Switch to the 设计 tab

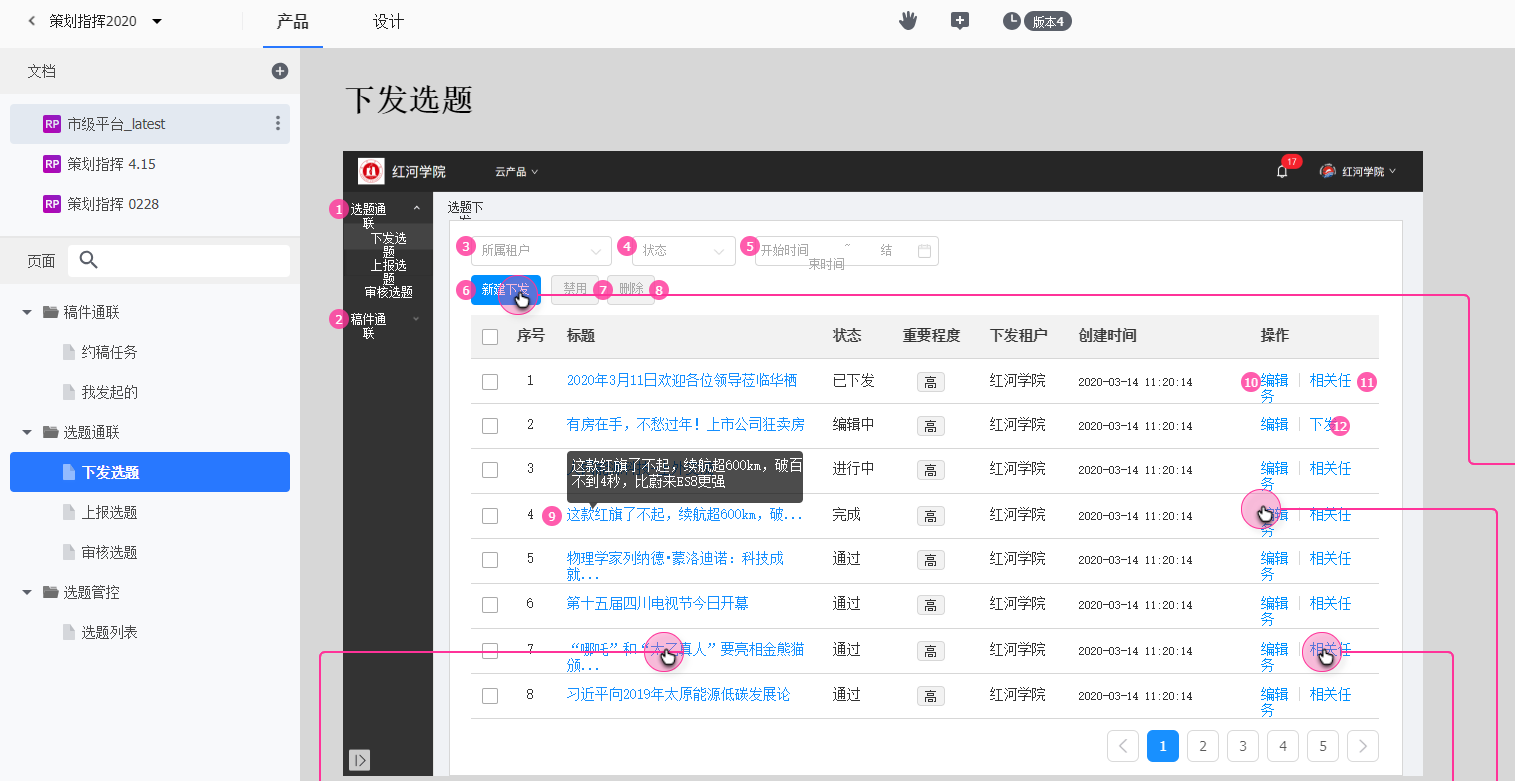388,22
